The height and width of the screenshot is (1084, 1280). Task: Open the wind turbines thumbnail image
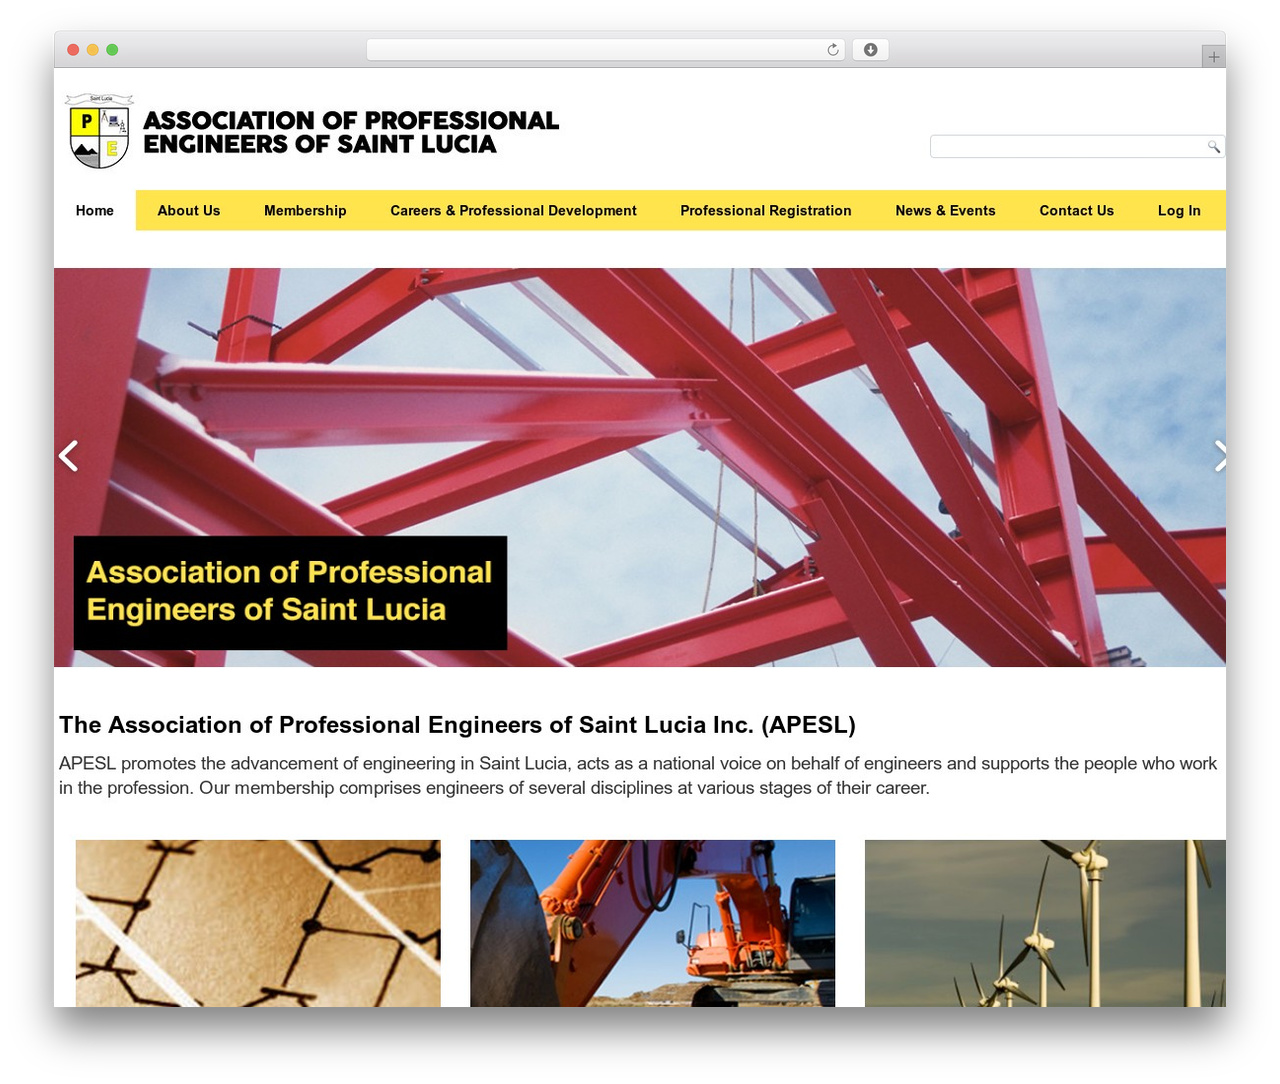[x=1045, y=923]
